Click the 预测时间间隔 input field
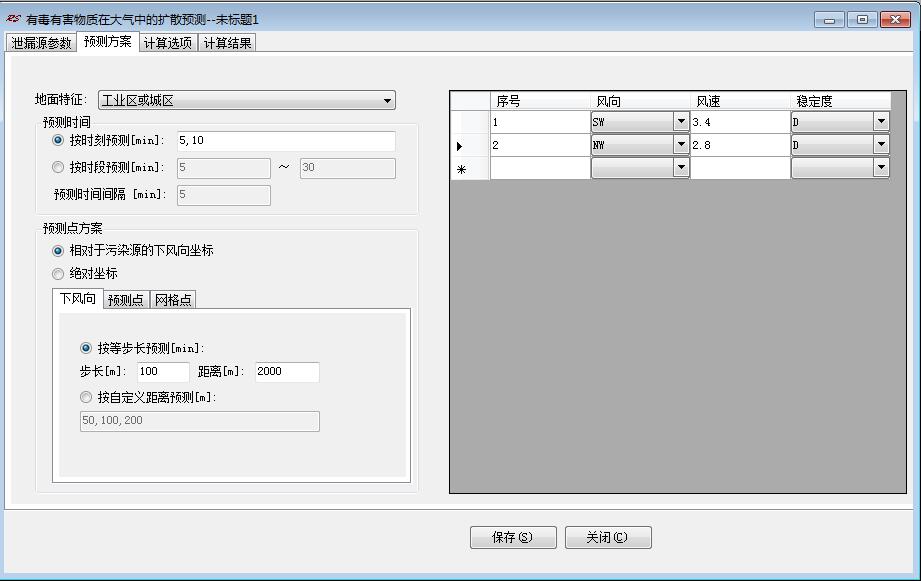Image resolution: width=921 pixels, height=581 pixels. pyautogui.click(x=224, y=195)
